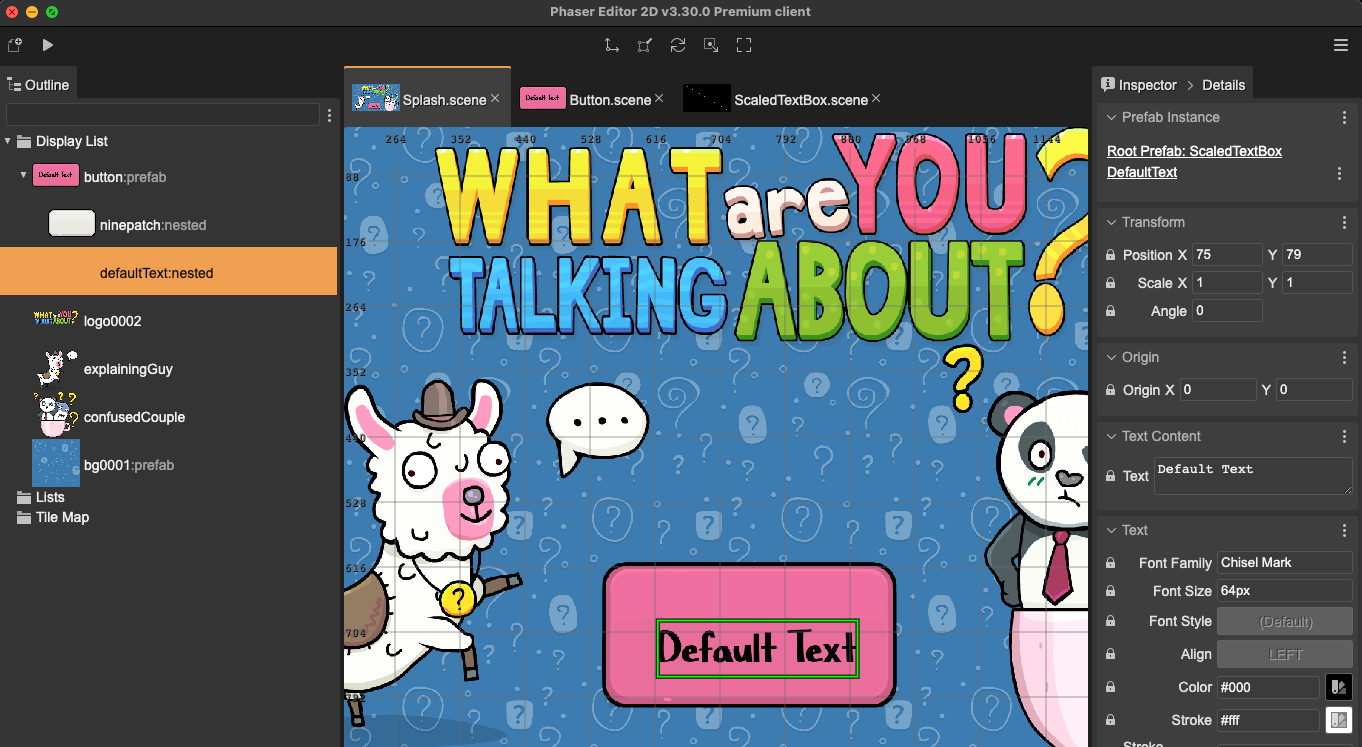The image size is (1362, 747).
Task: Click the Play project button
Action: tap(47, 45)
